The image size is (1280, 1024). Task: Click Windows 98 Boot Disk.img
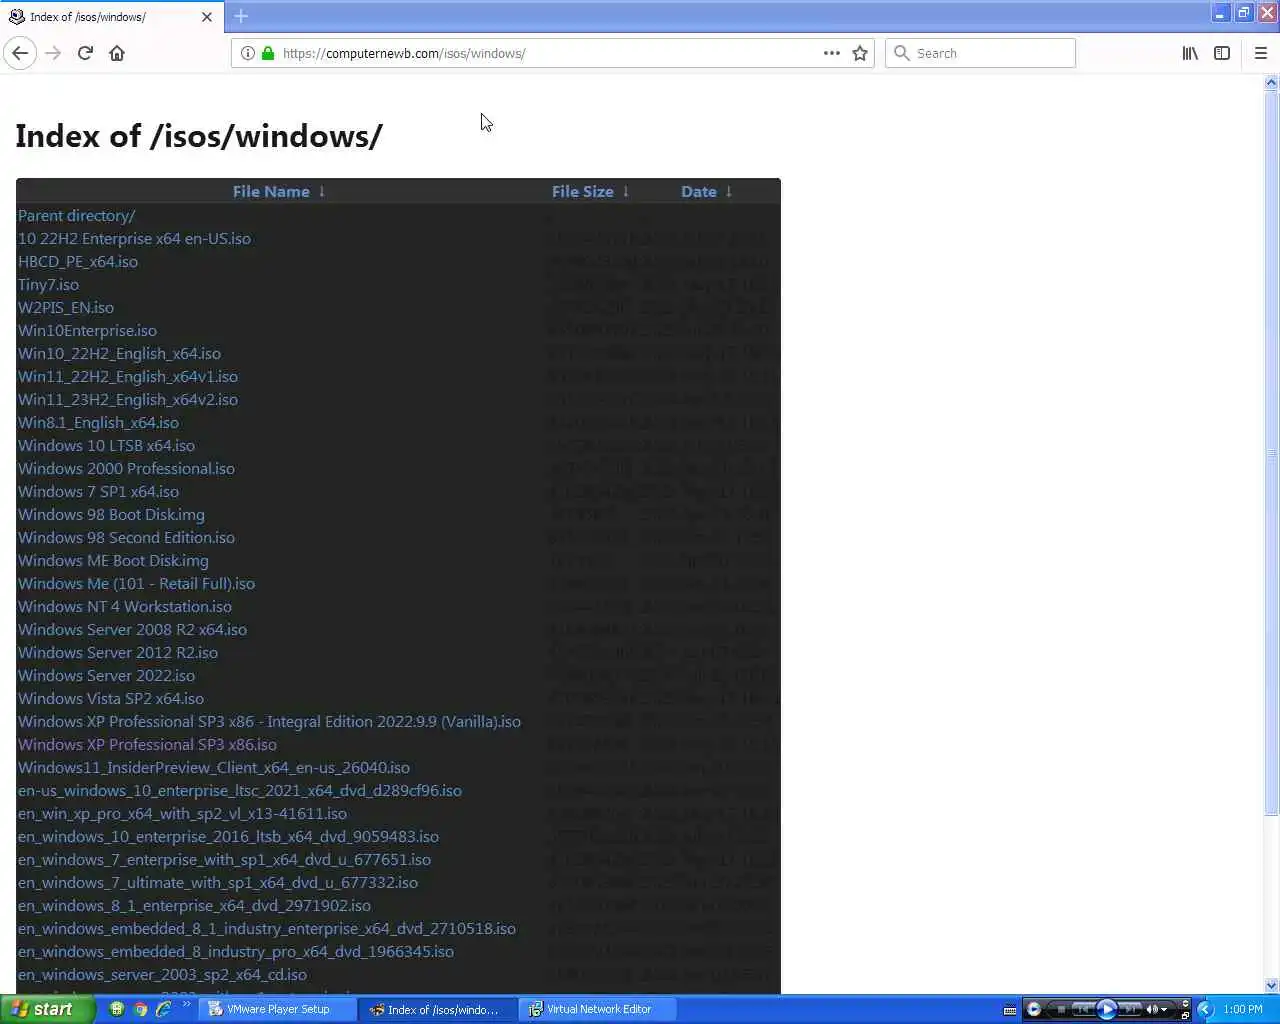click(x=111, y=514)
